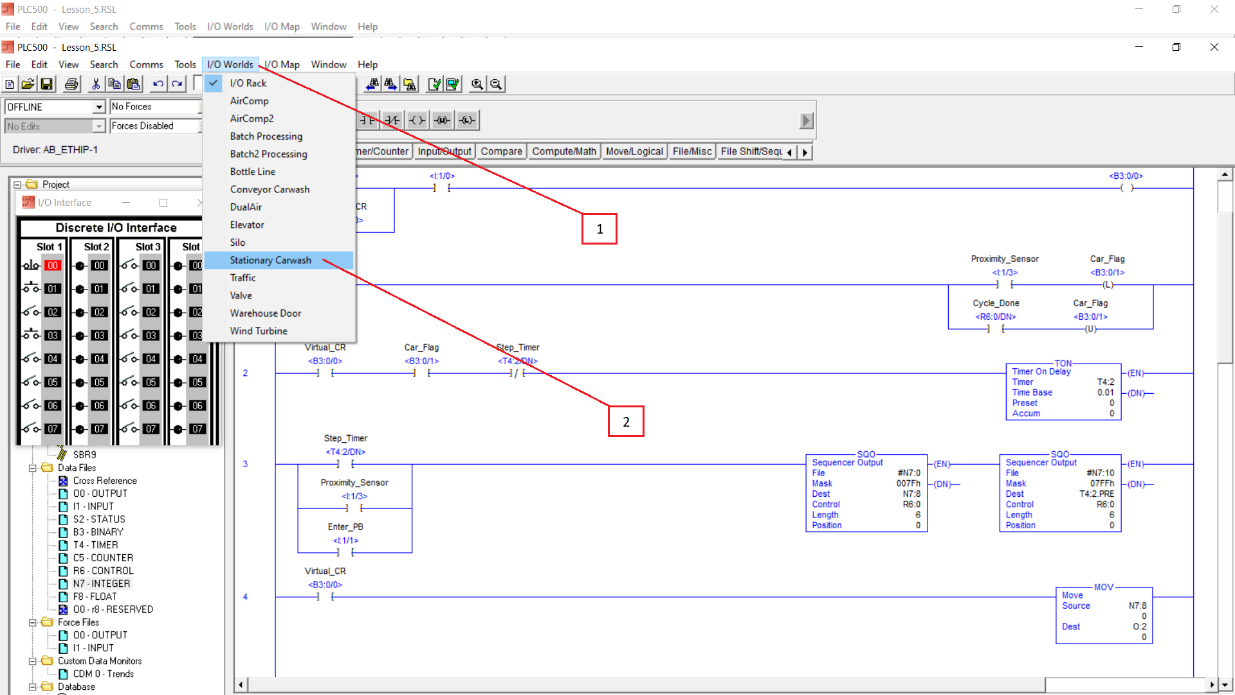
Task: Switch to the Compute/Math instruction tab
Action: point(564,152)
